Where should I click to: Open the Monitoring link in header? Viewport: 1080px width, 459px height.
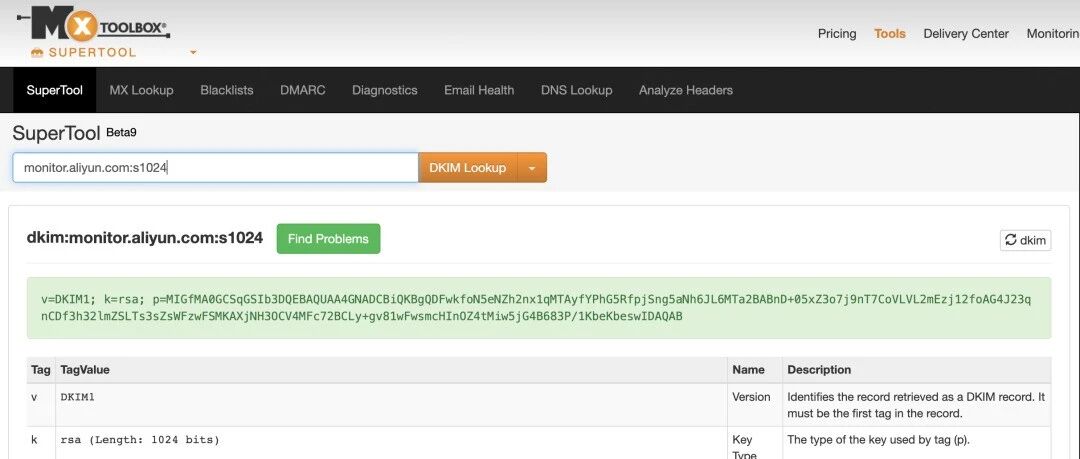(1053, 33)
